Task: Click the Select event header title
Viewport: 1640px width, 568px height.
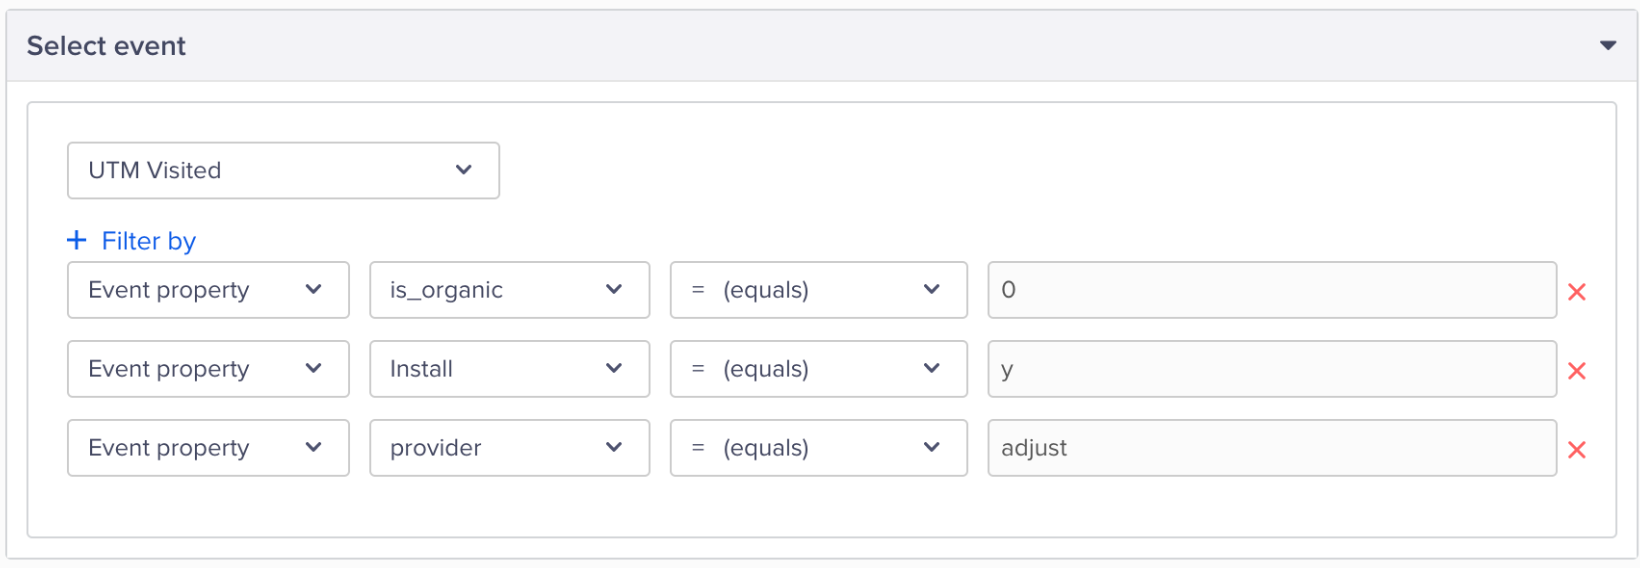Action: coord(106,46)
